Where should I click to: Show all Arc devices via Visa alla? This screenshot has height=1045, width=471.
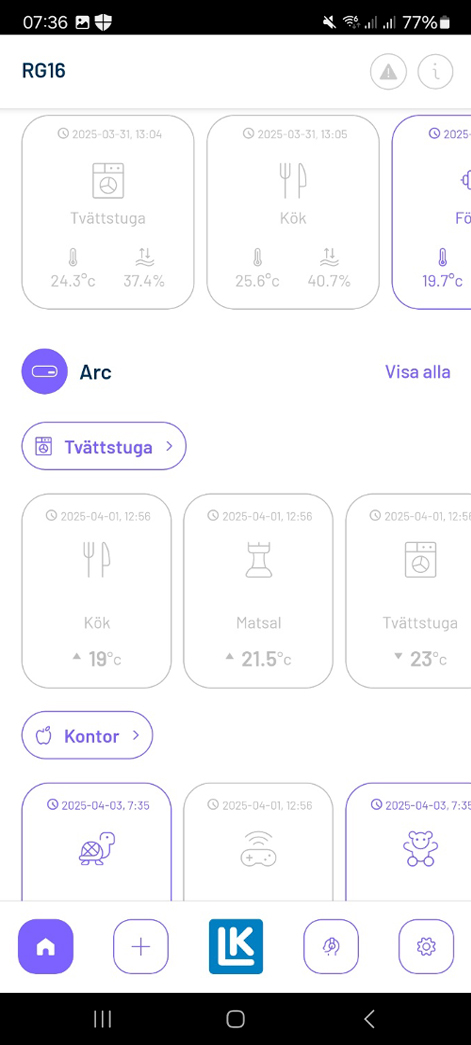click(418, 372)
